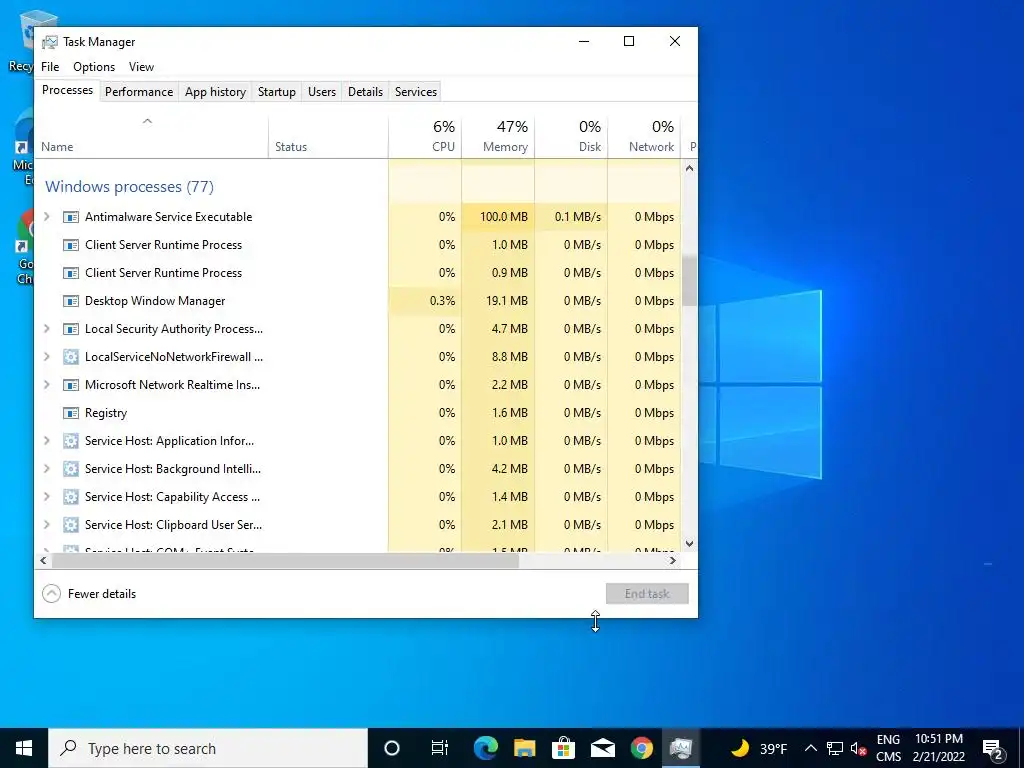Open Cortana from the taskbar
The image size is (1024, 768).
(392, 748)
